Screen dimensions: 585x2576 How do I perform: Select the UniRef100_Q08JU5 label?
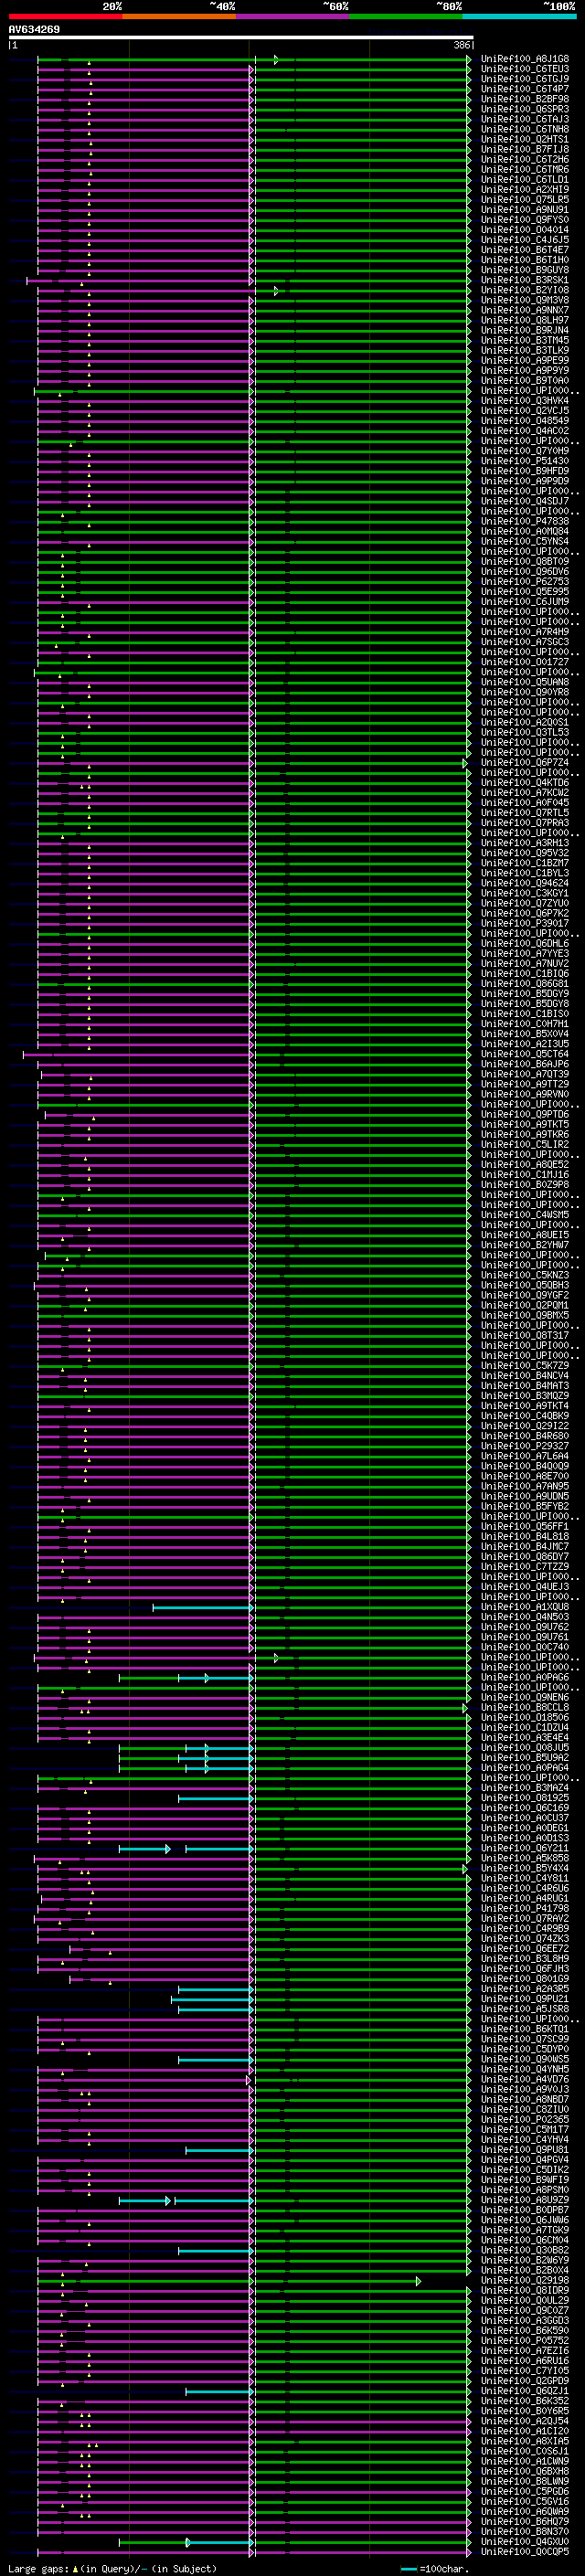pyautogui.click(x=525, y=1748)
